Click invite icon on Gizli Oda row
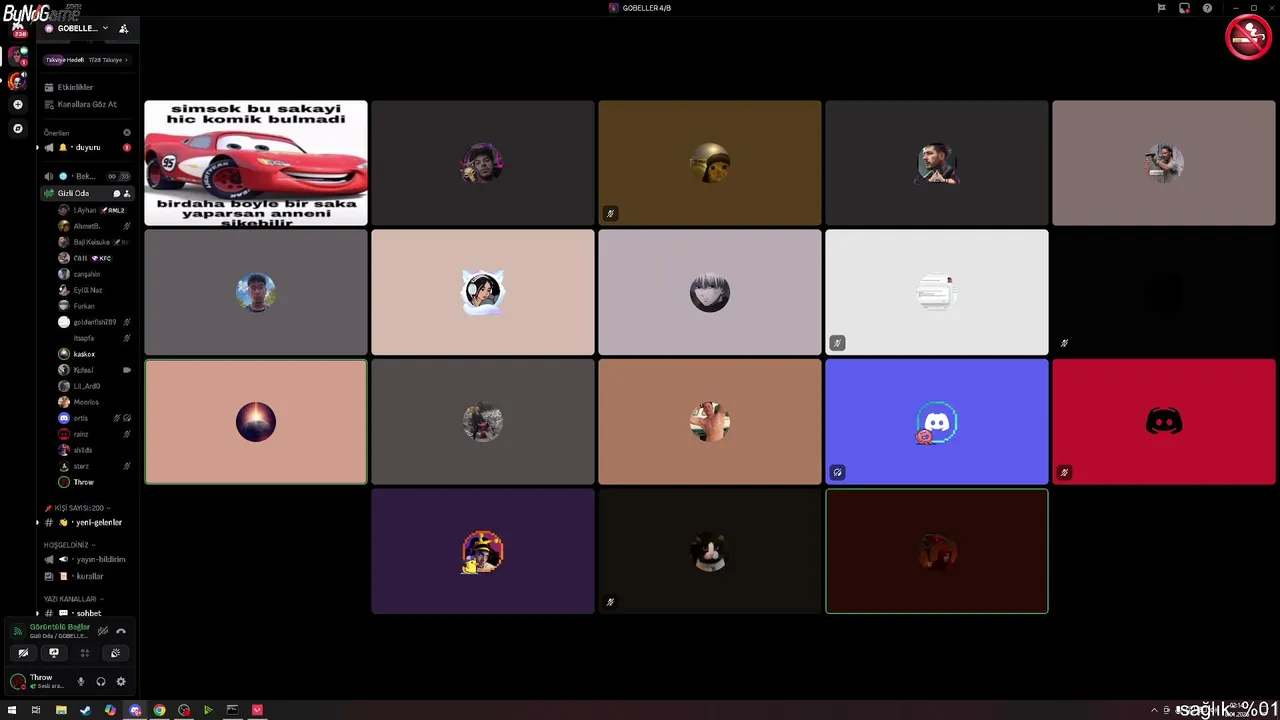 126,193
